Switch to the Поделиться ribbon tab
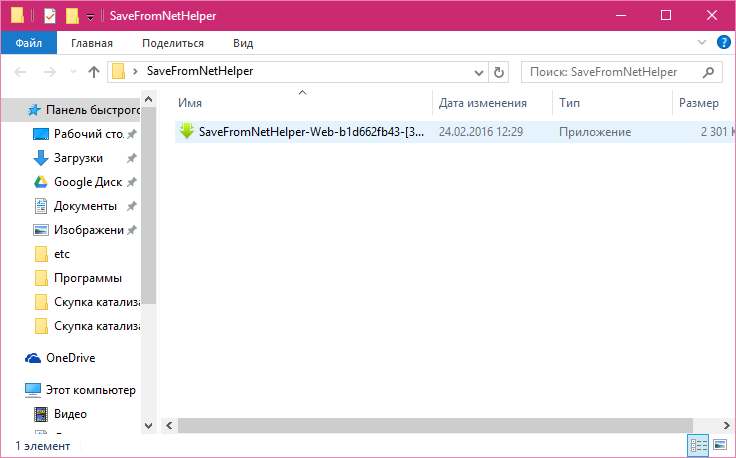 tap(173, 43)
